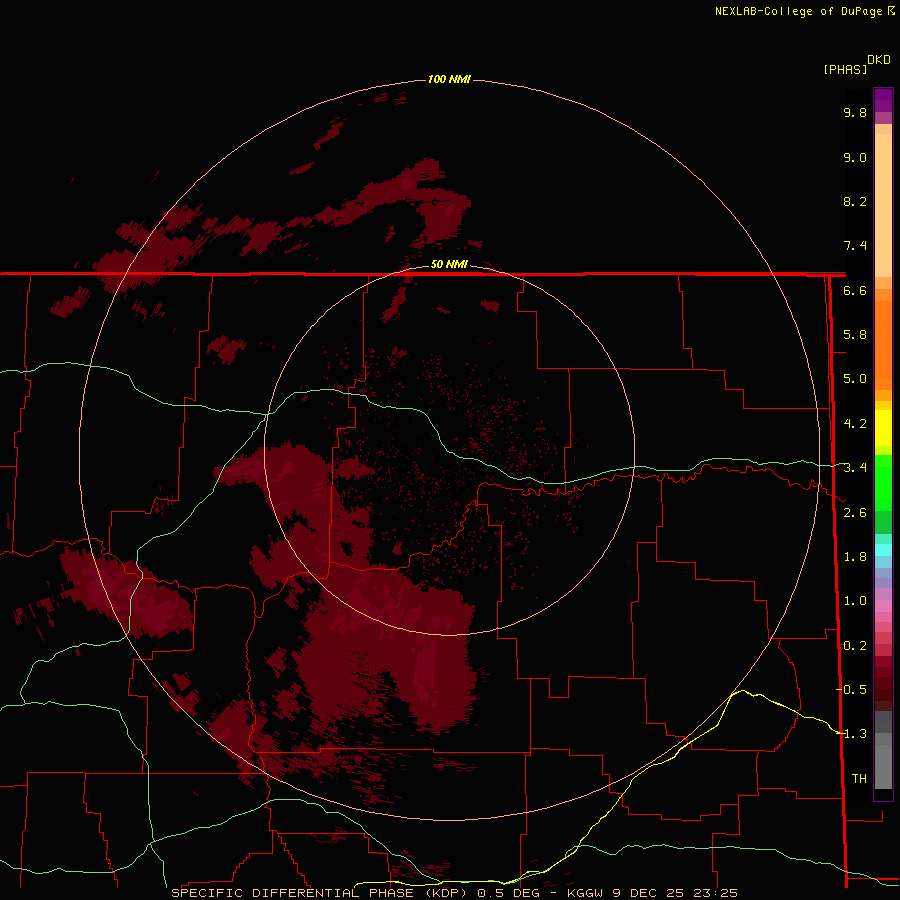The image size is (900, 900).
Task: Click the Specific Differential Phase (KDP) caption
Action: [x=321, y=893]
